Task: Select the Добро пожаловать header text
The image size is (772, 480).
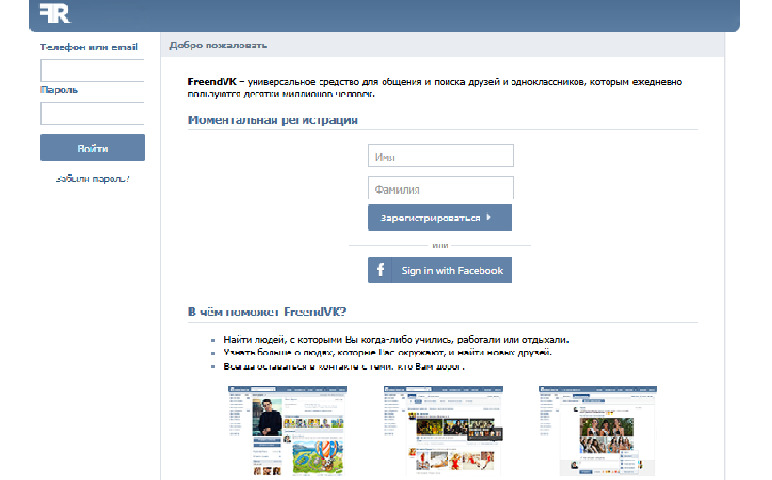Action: coord(218,45)
